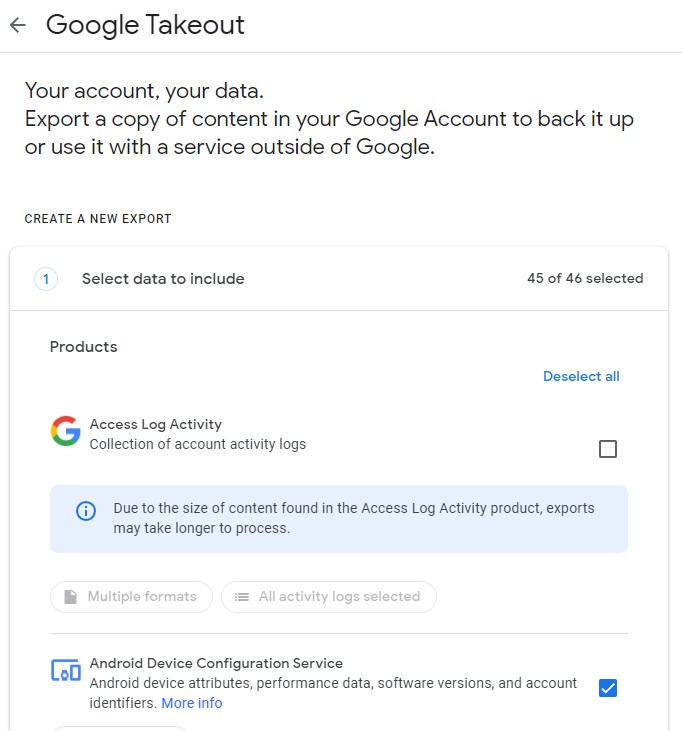Go back using the arrow beside Google Takeout
682x731 pixels.
click(x=18, y=25)
